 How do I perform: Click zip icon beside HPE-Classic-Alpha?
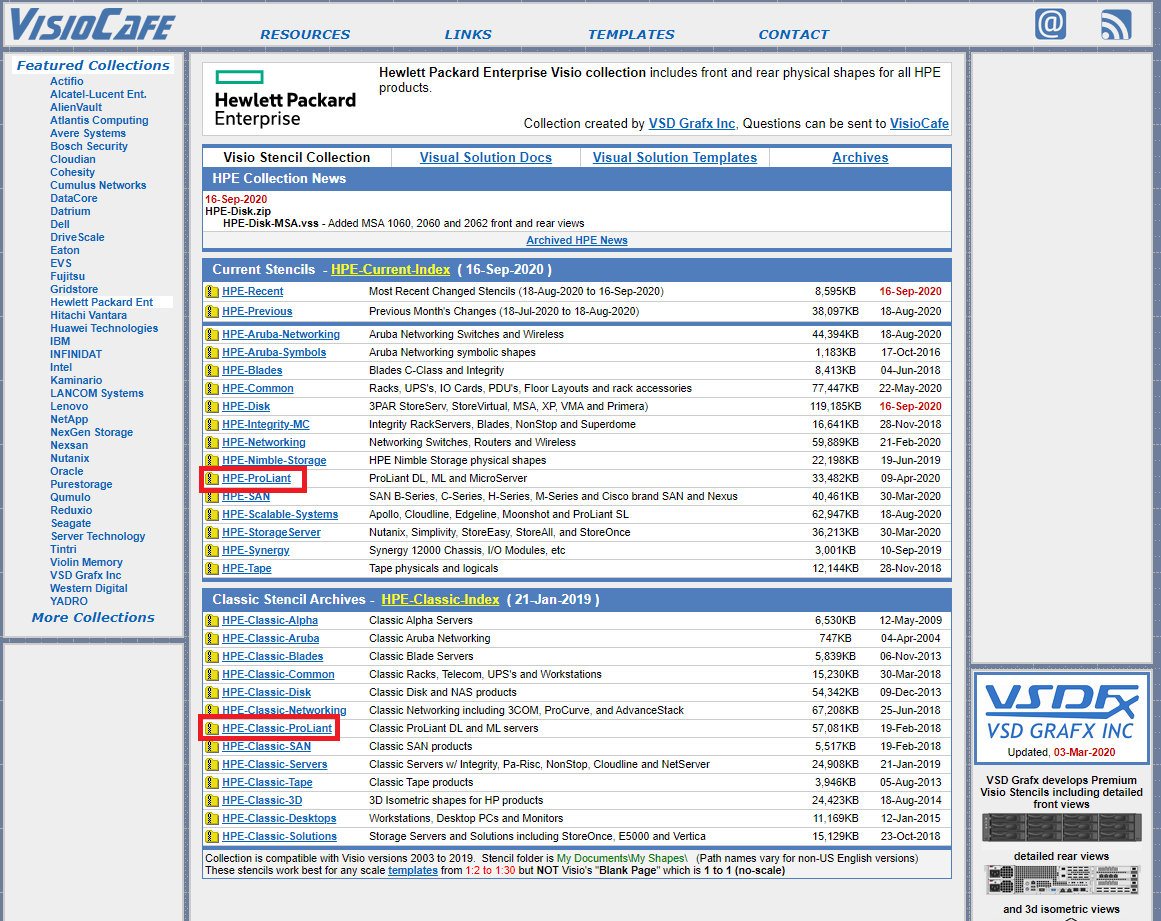[212, 620]
